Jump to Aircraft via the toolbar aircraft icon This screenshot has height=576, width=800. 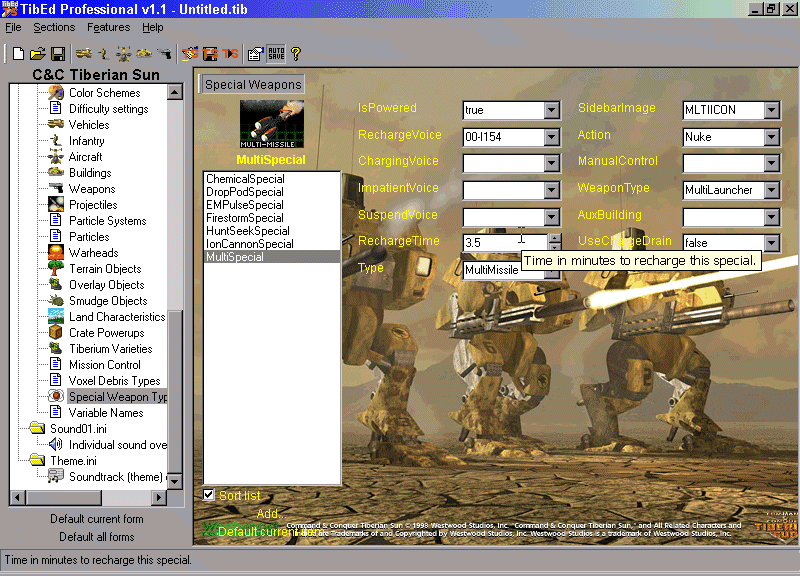[x=123, y=54]
